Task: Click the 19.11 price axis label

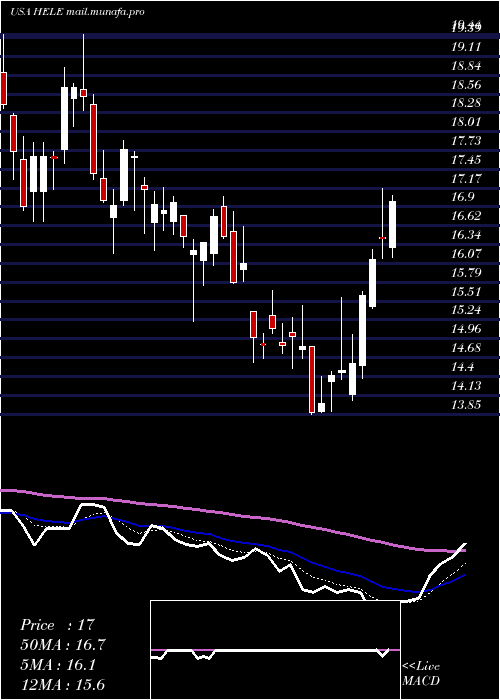Action: click(x=466, y=47)
